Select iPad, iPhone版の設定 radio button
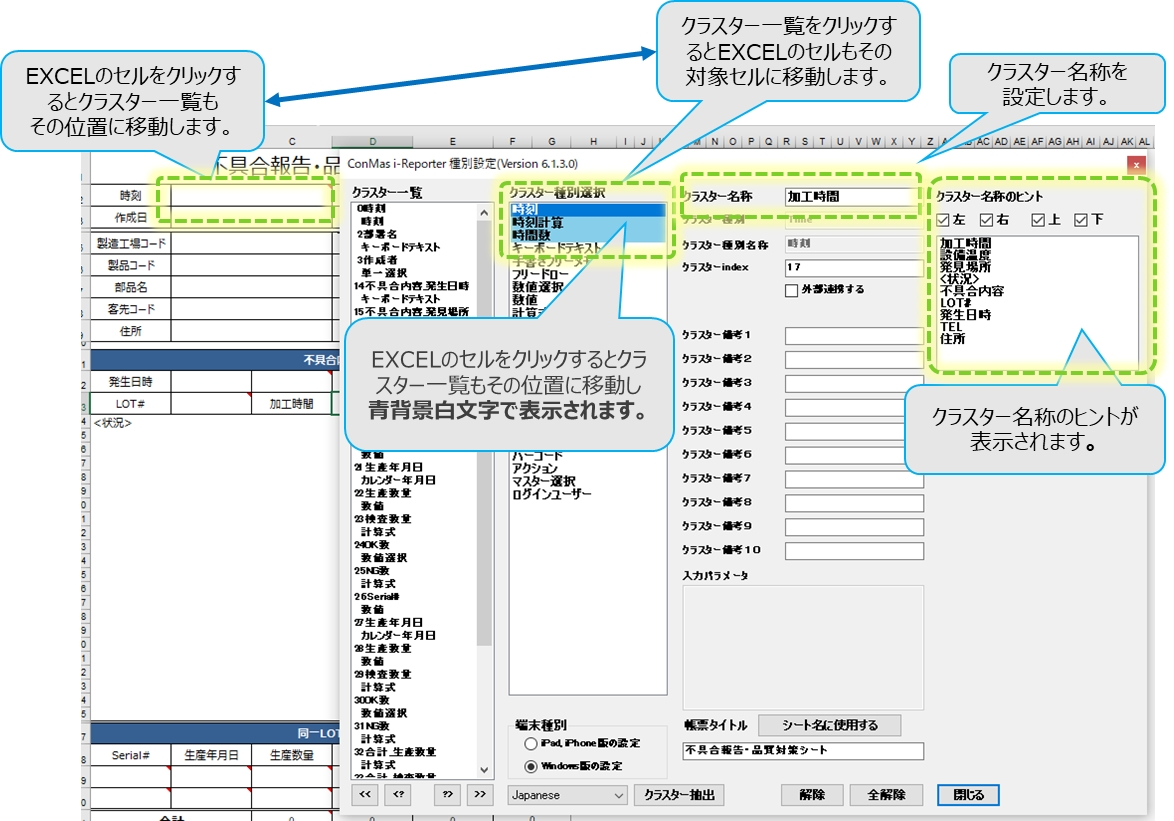 [530, 744]
